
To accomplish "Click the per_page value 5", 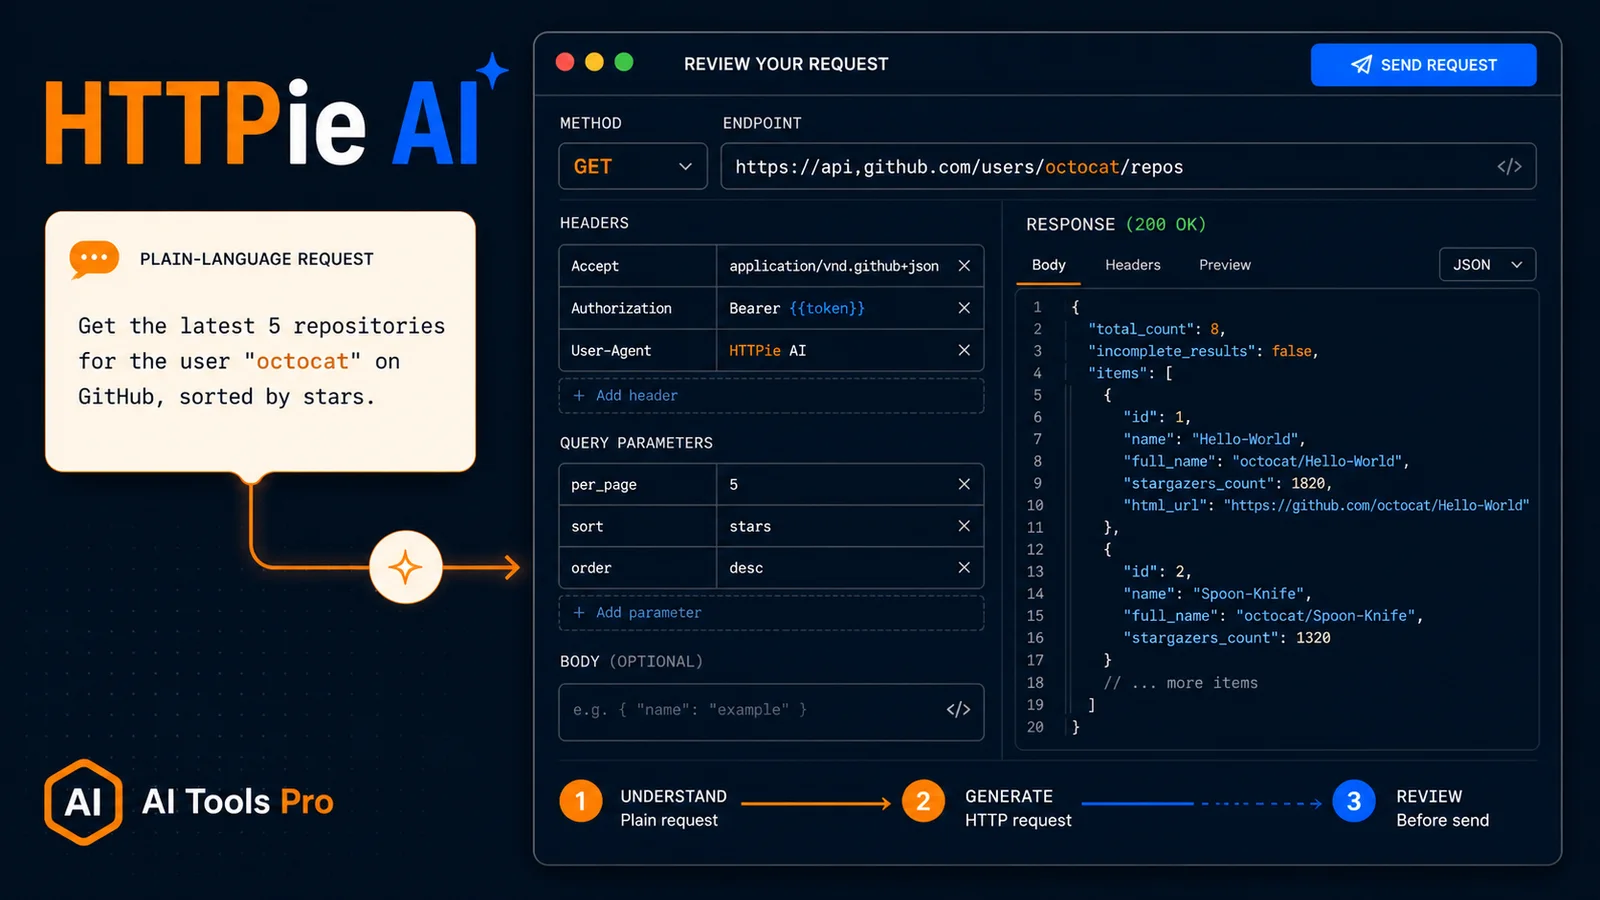I will point(734,484).
